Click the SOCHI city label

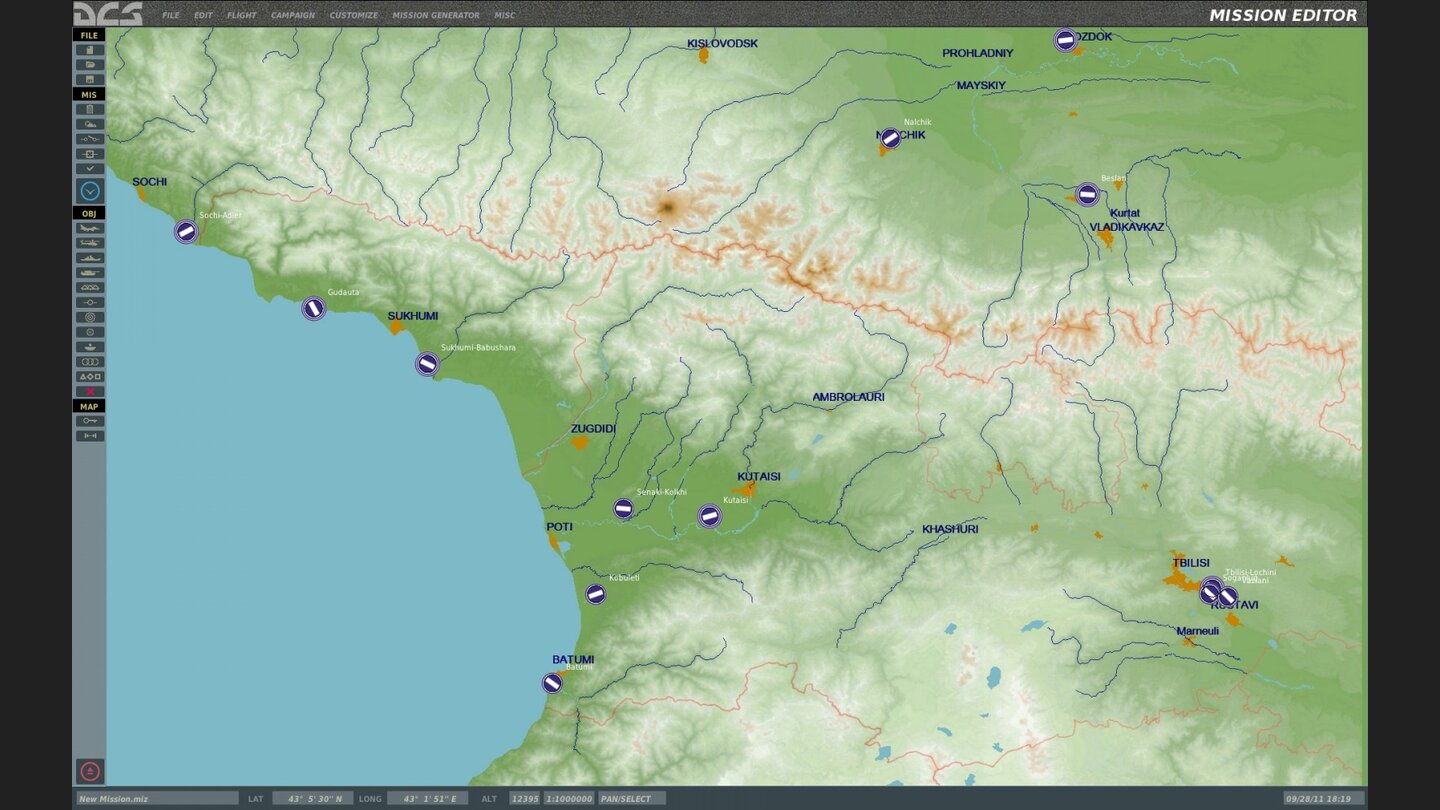pos(150,182)
